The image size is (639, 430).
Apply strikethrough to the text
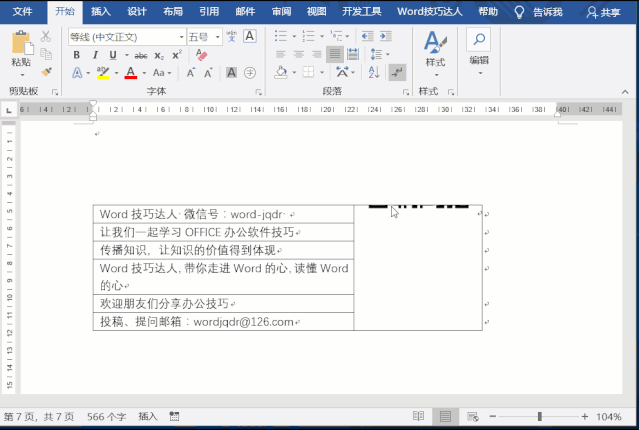pyautogui.click(x=141, y=55)
